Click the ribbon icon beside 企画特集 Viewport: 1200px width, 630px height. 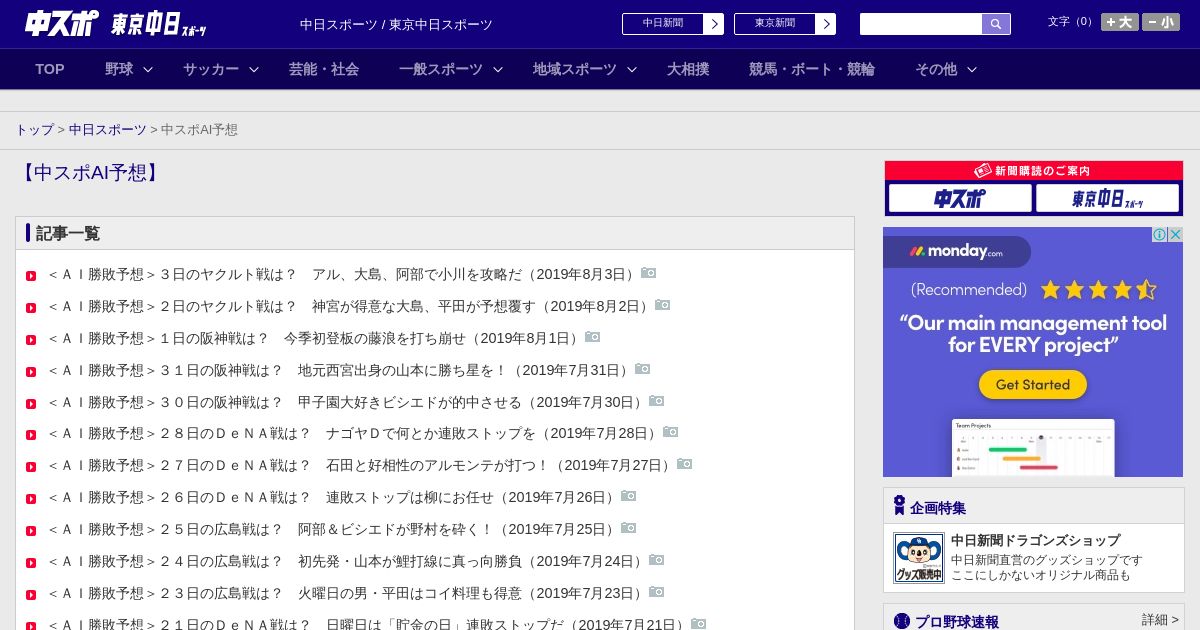point(899,506)
